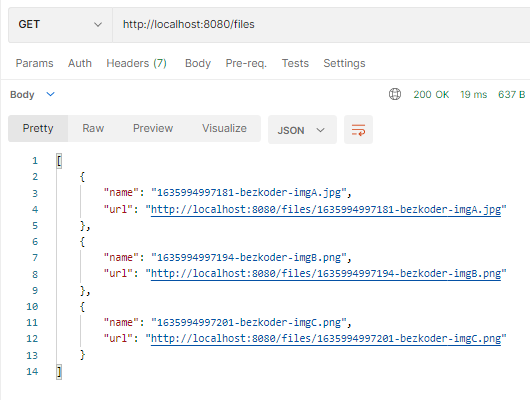Open the imgB.png file URL link
The width and height of the screenshot is (530, 400).
tap(326, 274)
